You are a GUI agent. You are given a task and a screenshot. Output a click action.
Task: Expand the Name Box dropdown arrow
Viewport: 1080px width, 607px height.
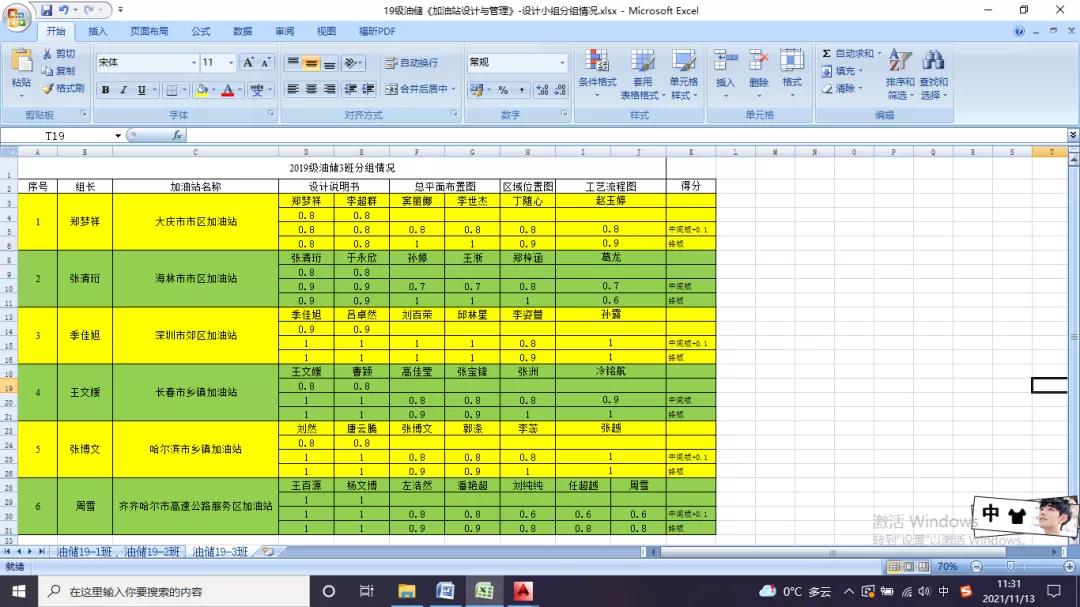118,135
